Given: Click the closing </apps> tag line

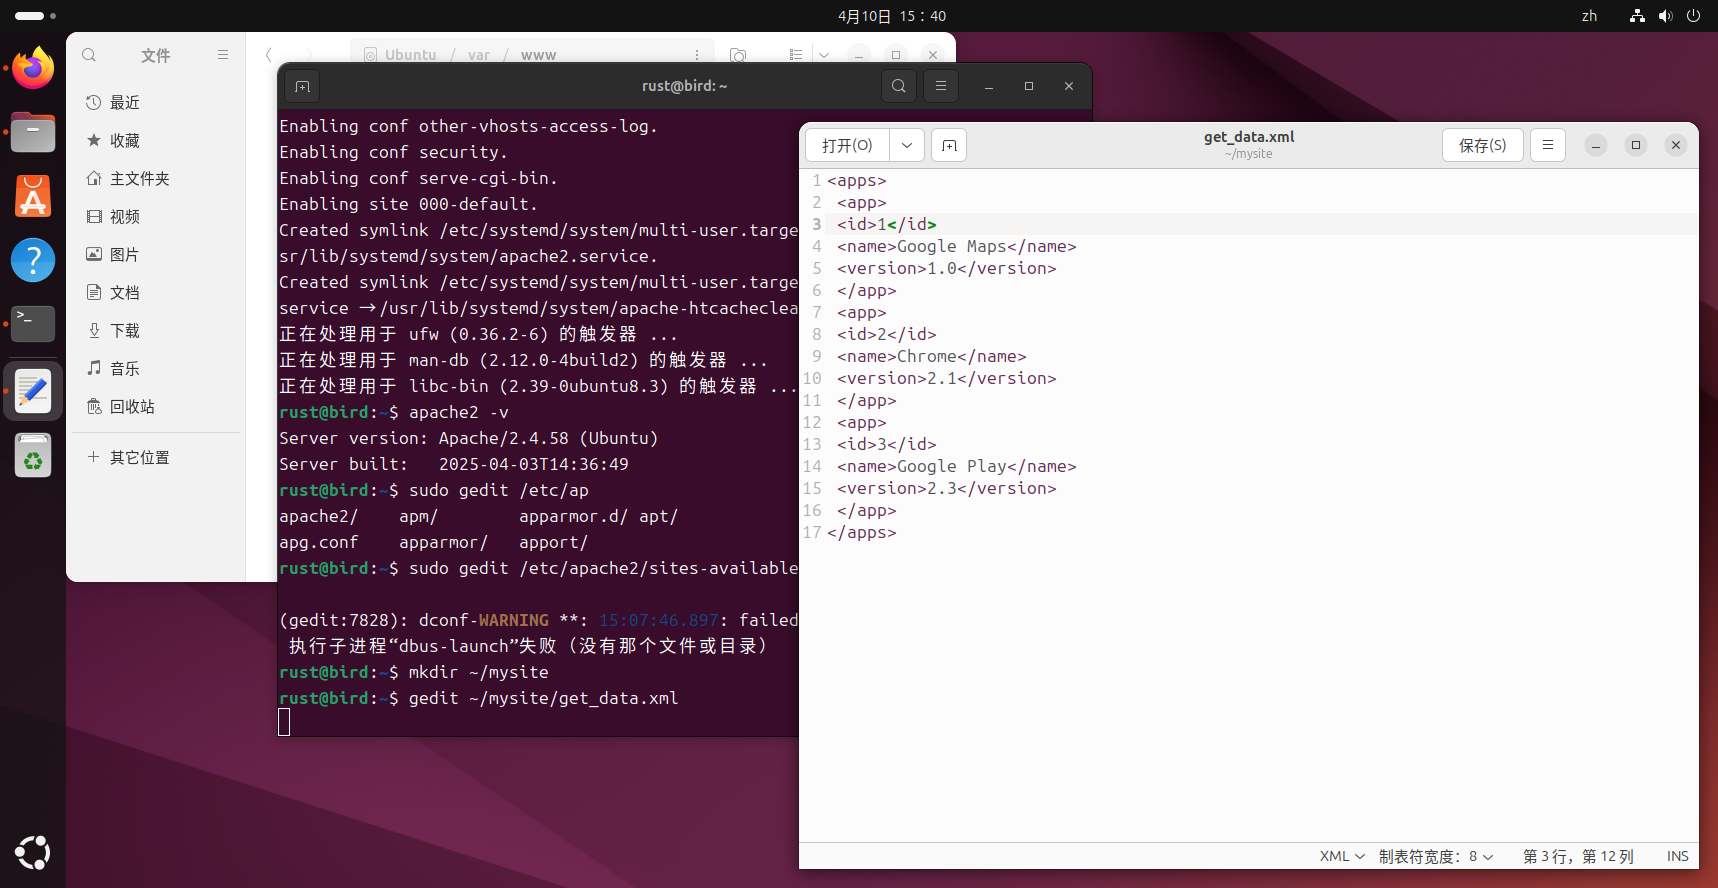Looking at the screenshot, I should coord(861,532).
